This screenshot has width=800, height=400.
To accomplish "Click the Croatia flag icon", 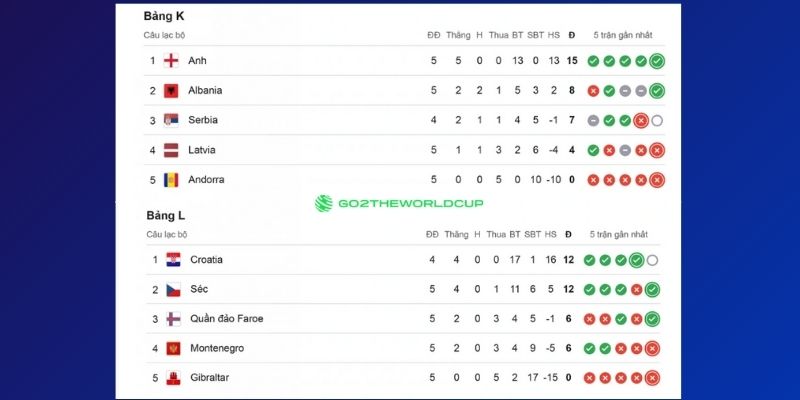I will 173,260.
